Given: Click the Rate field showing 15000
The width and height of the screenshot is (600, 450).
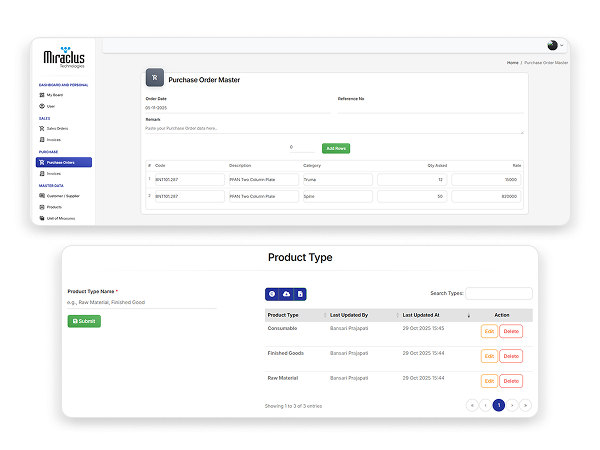Looking at the screenshot, I should click(x=486, y=179).
